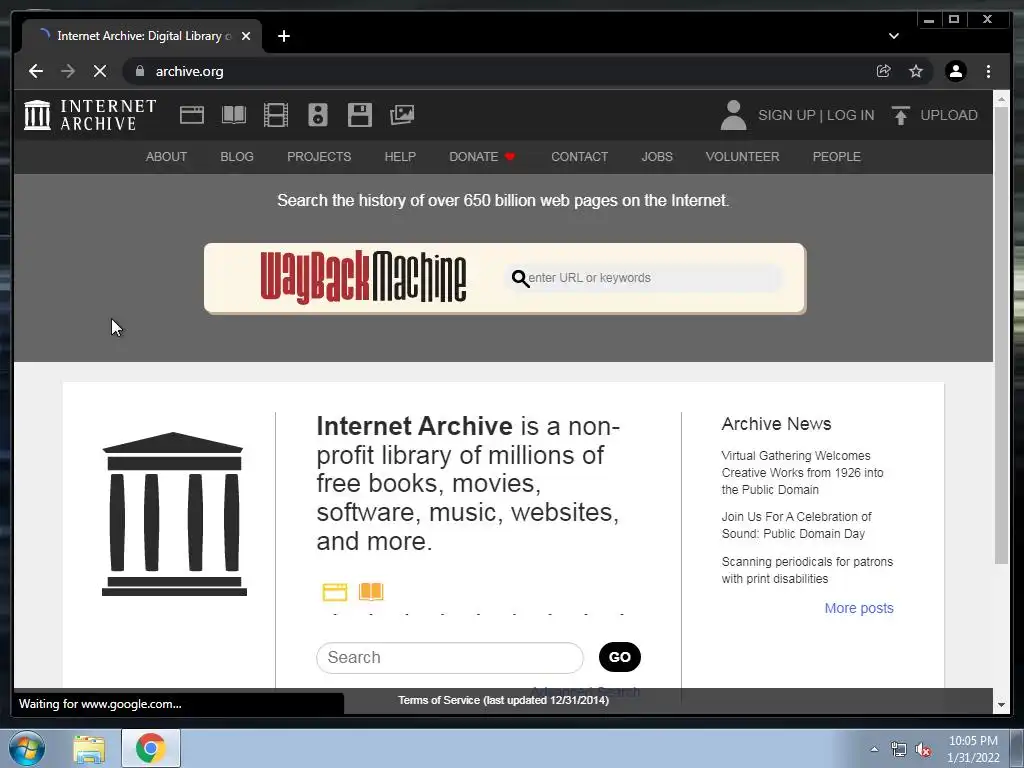This screenshot has width=1024, height=768.
Task: Share this page via address bar icon
Action: [884, 71]
